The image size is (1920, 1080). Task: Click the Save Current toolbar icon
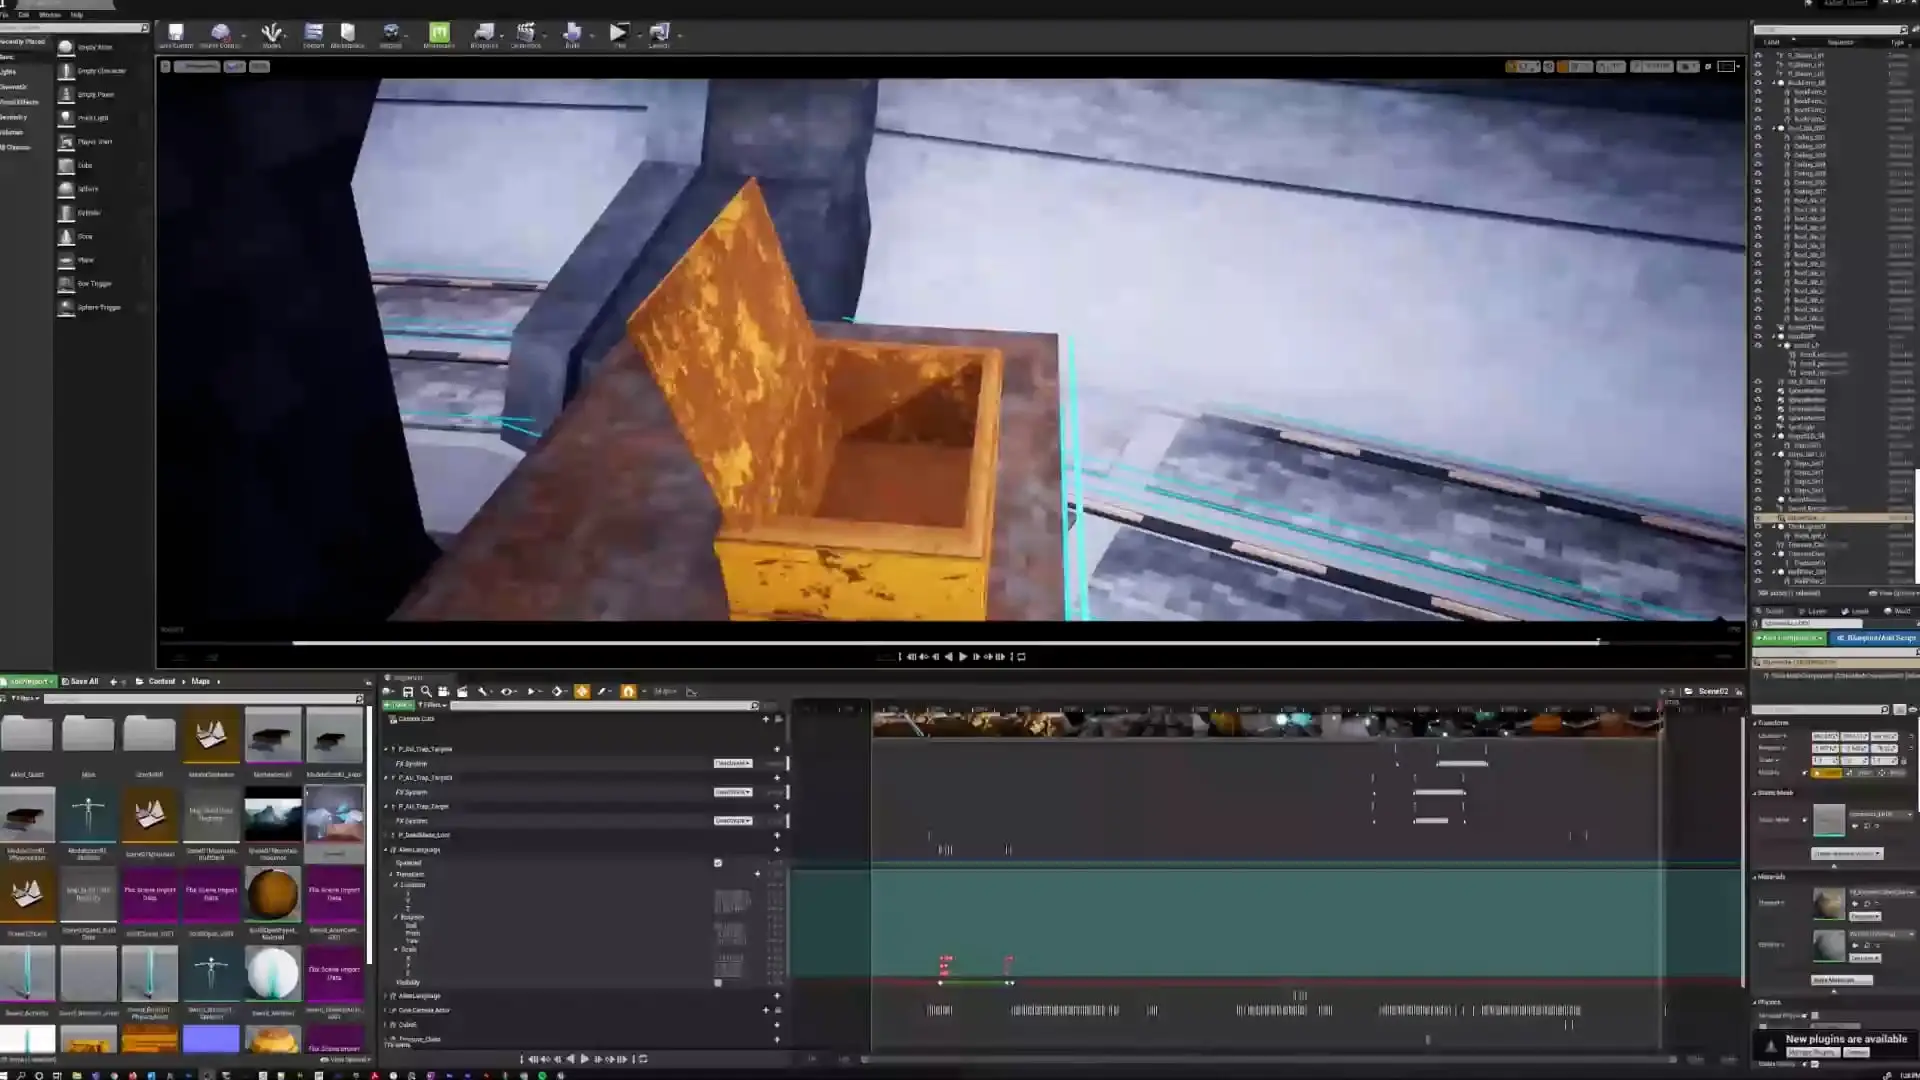(176, 34)
